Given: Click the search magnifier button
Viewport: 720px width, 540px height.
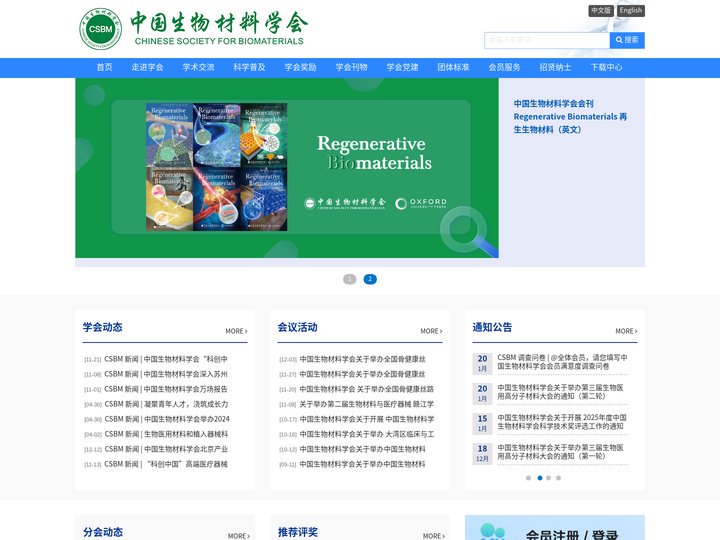Looking at the screenshot, I should (x=627, y=40).
